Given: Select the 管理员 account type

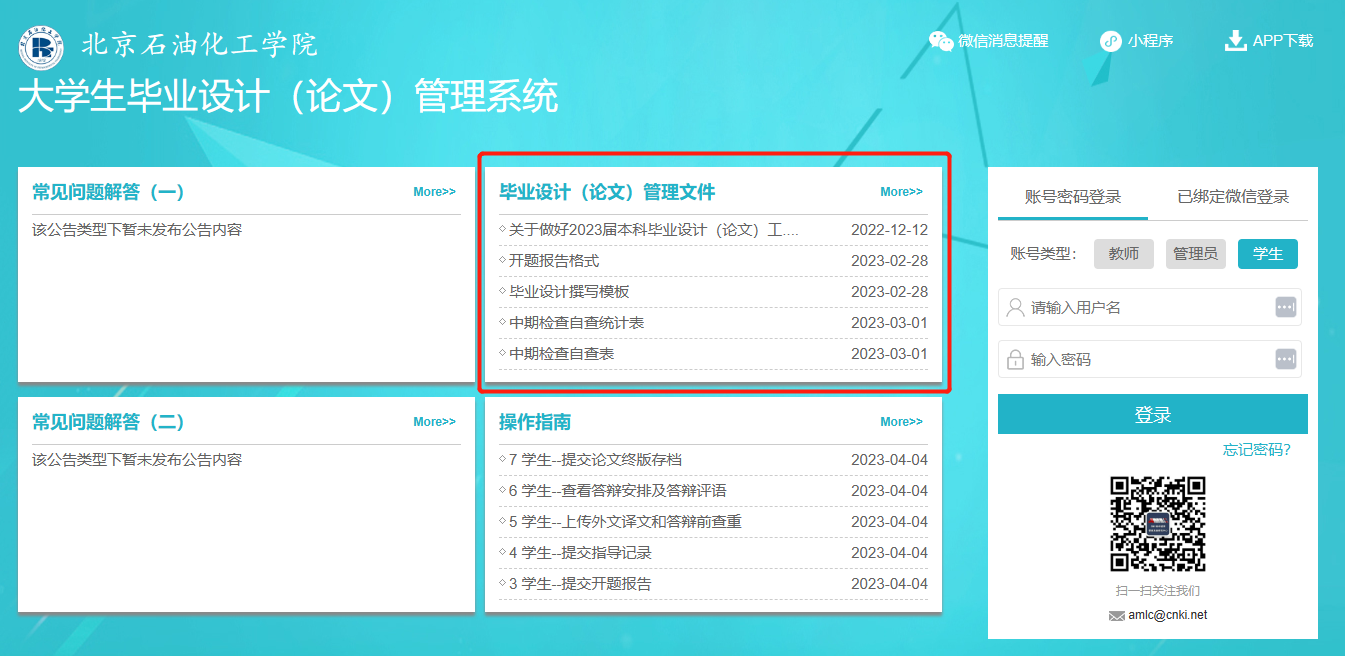Looking at the screenshot, I should point(1195,254).
